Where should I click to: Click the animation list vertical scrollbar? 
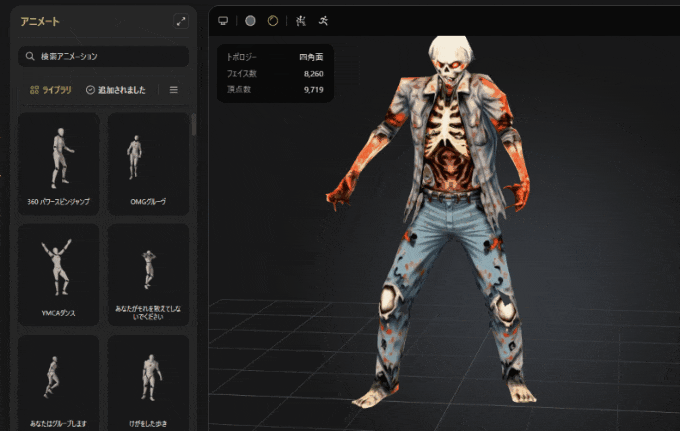point(194,125)
